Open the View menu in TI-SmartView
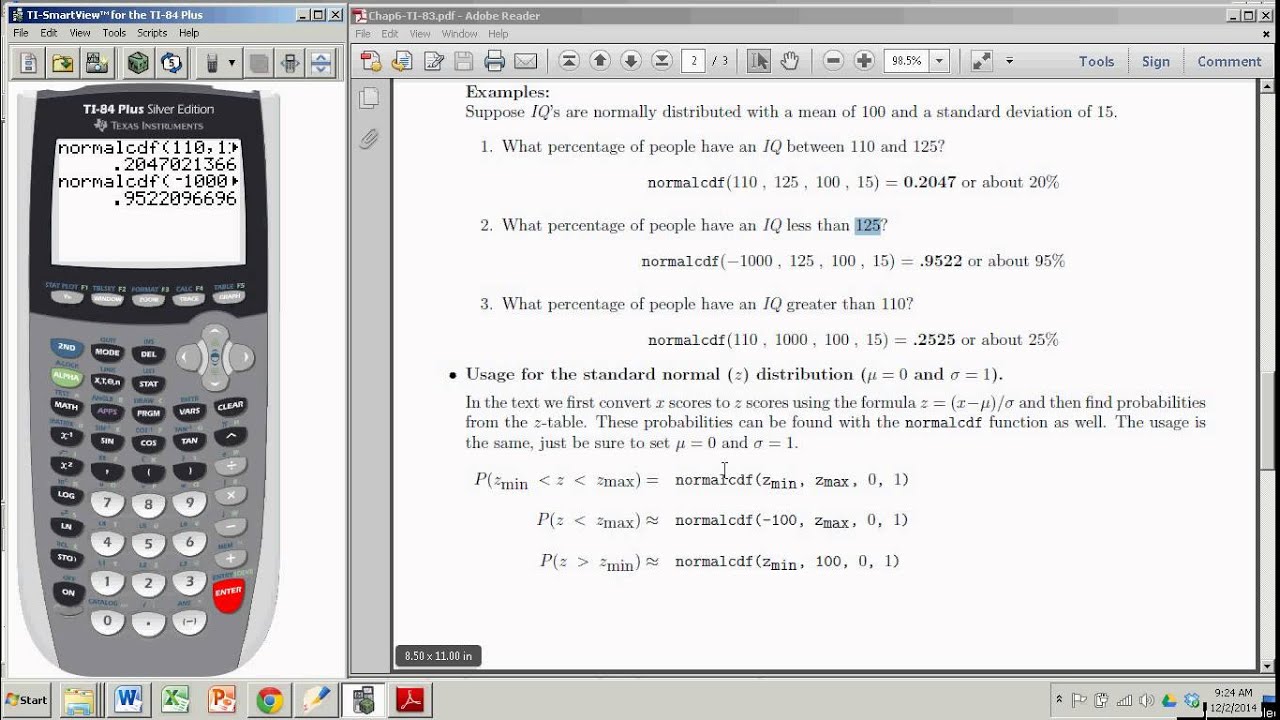 80,33
